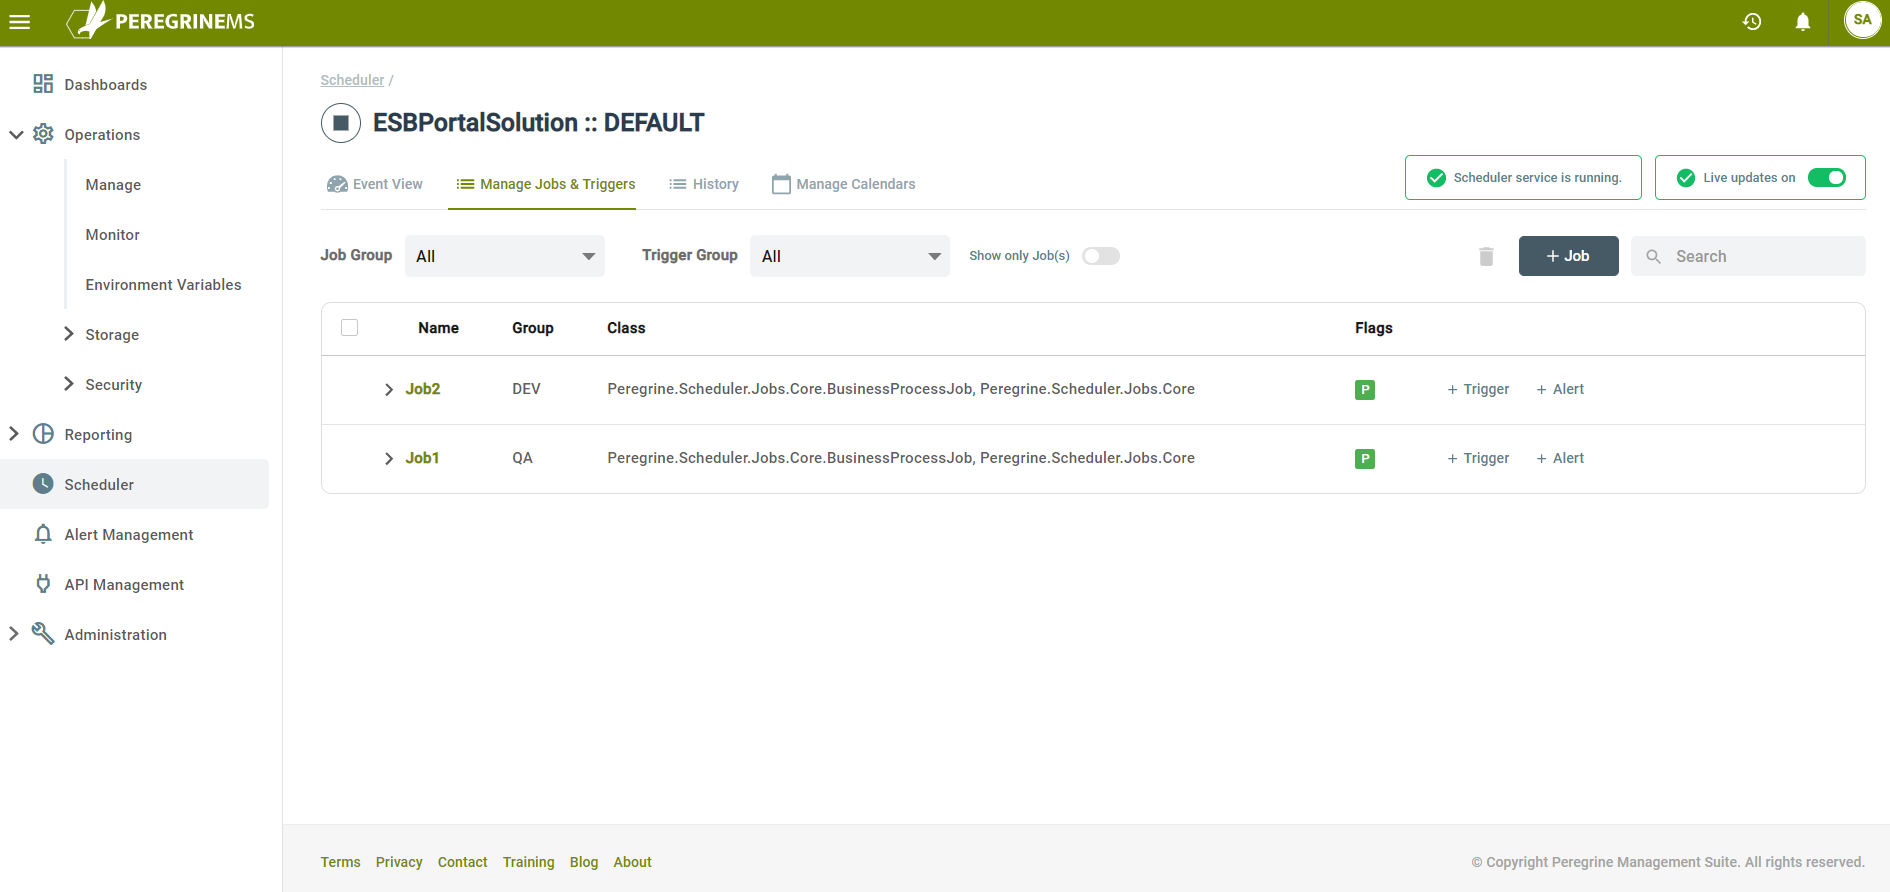This screenshot has width=1890, height=892.
Task: Sort by the Name column header
Action: click(438, 328)
